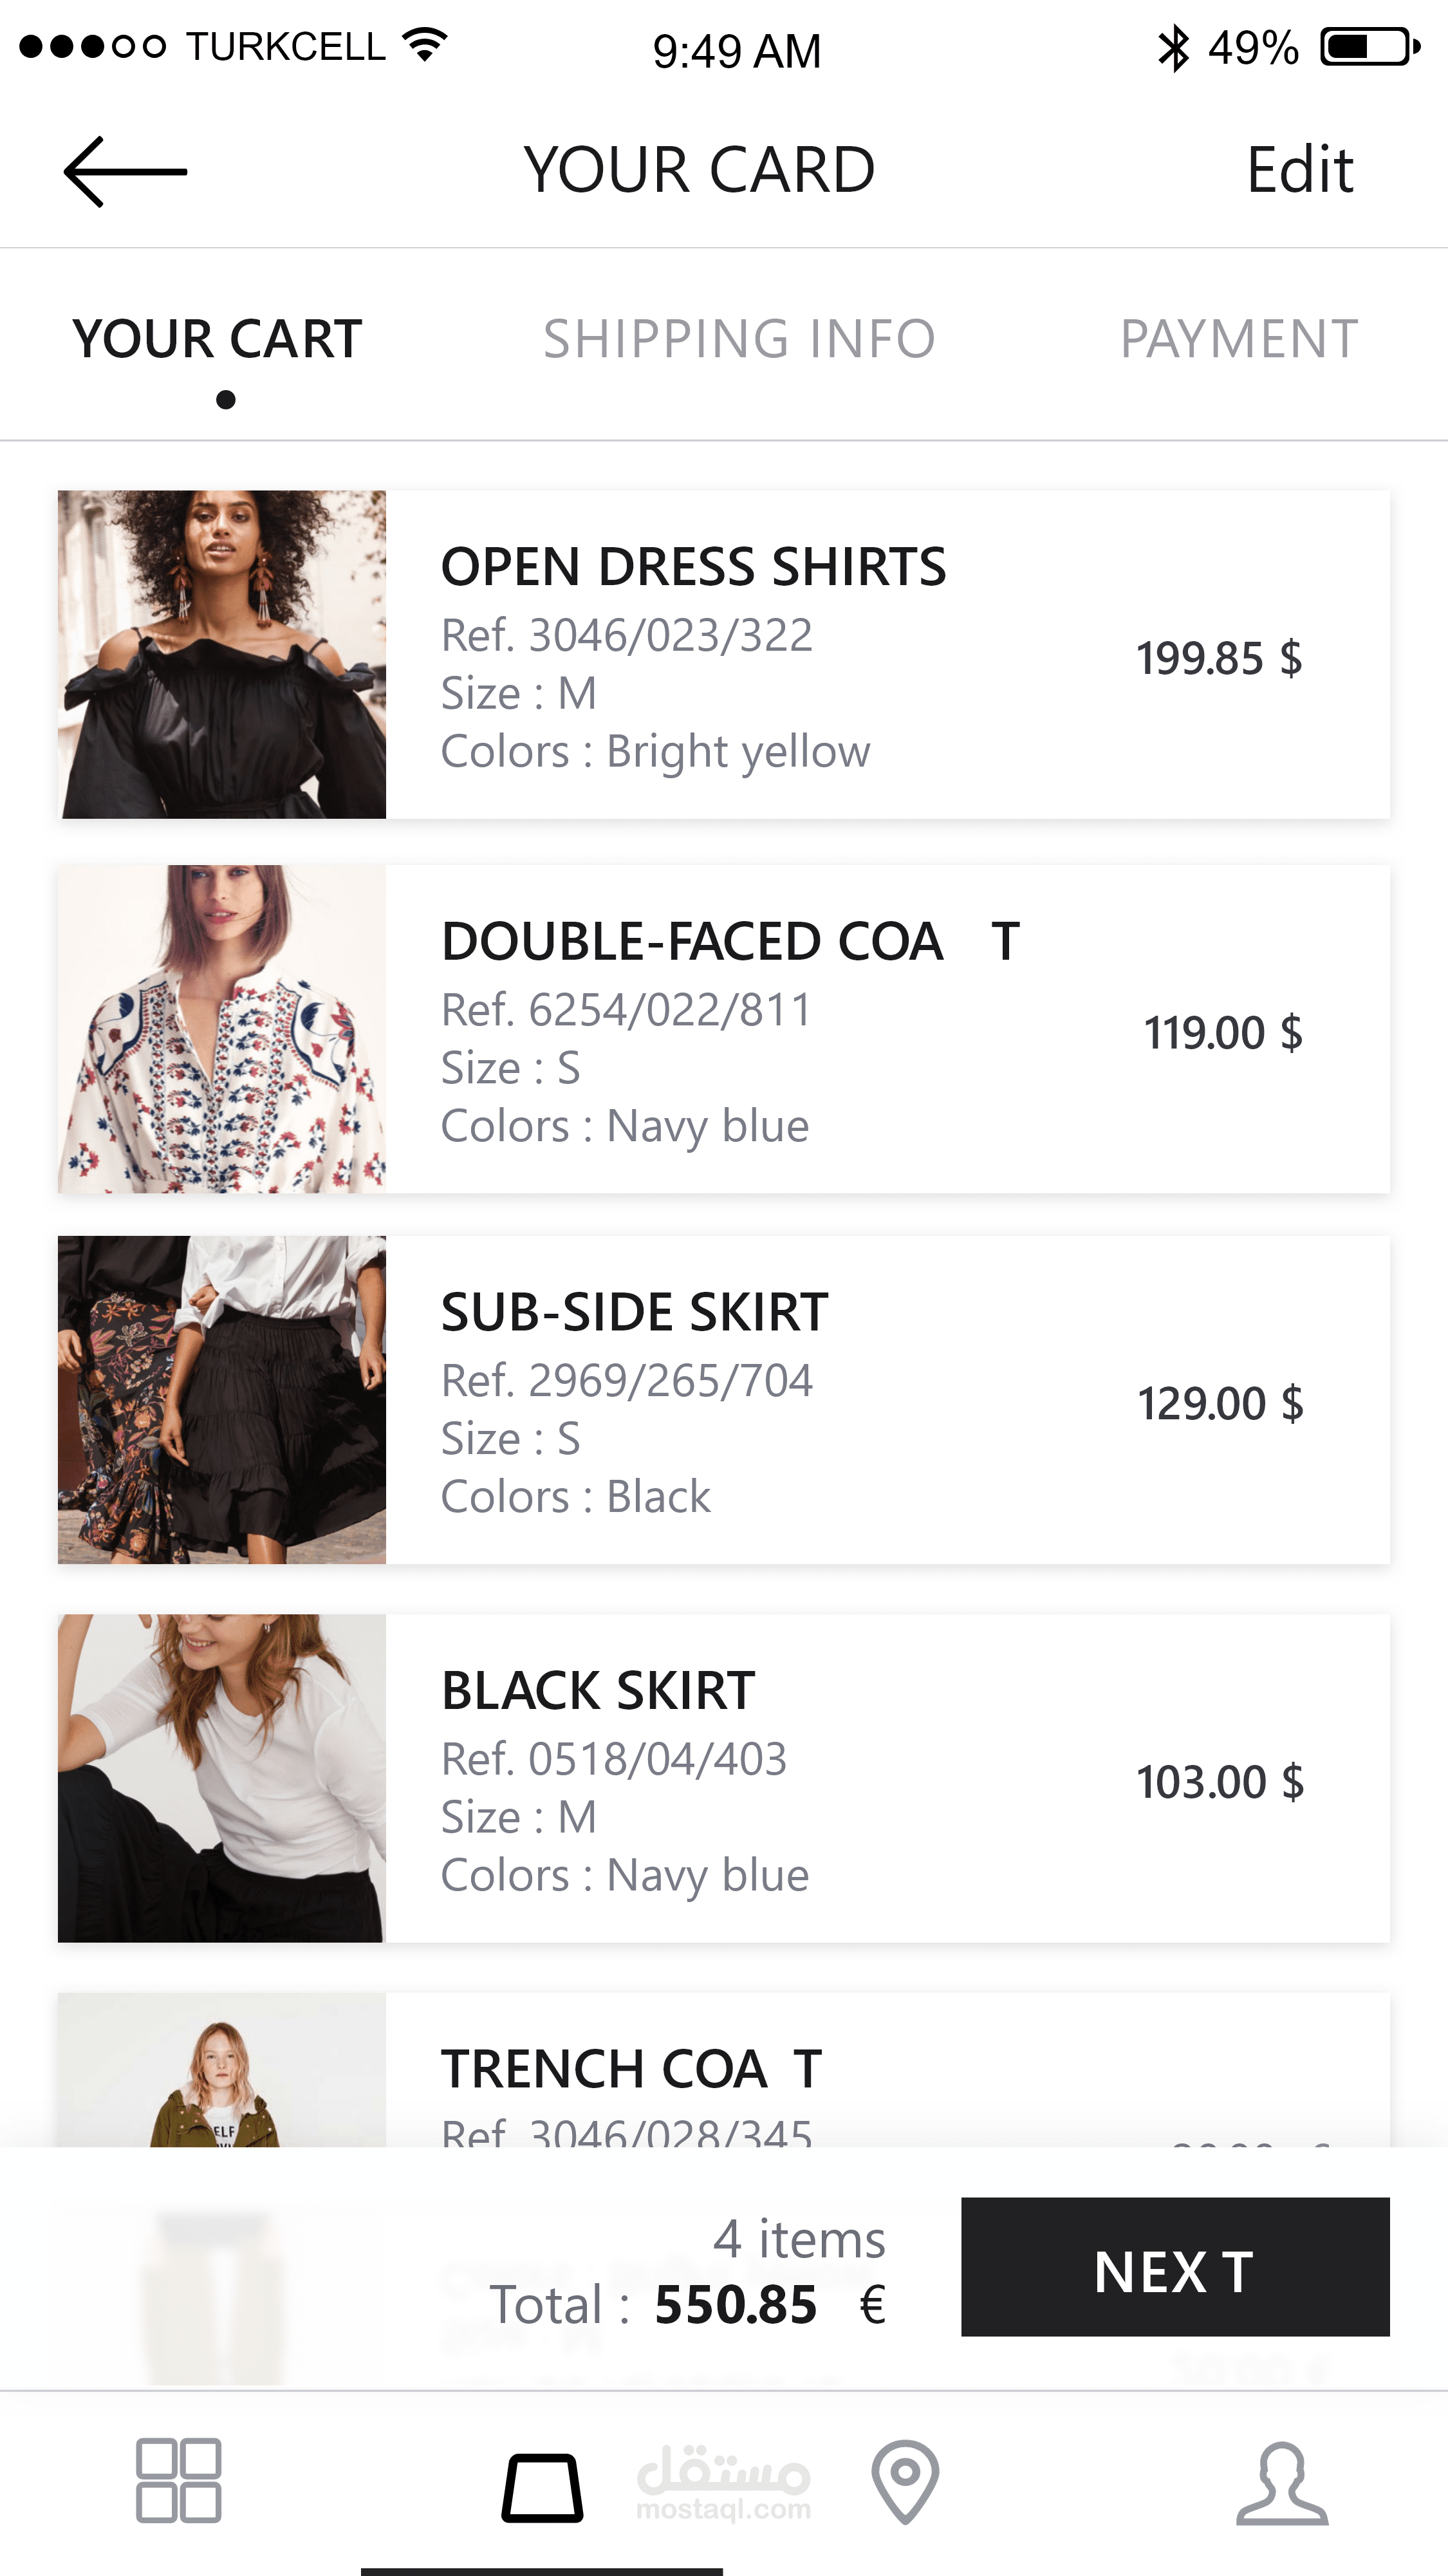The width and height of the screenshot is (1448, 2576).
Task: Tap the Total 550.85 € summary
Action: coord(688,2304)
